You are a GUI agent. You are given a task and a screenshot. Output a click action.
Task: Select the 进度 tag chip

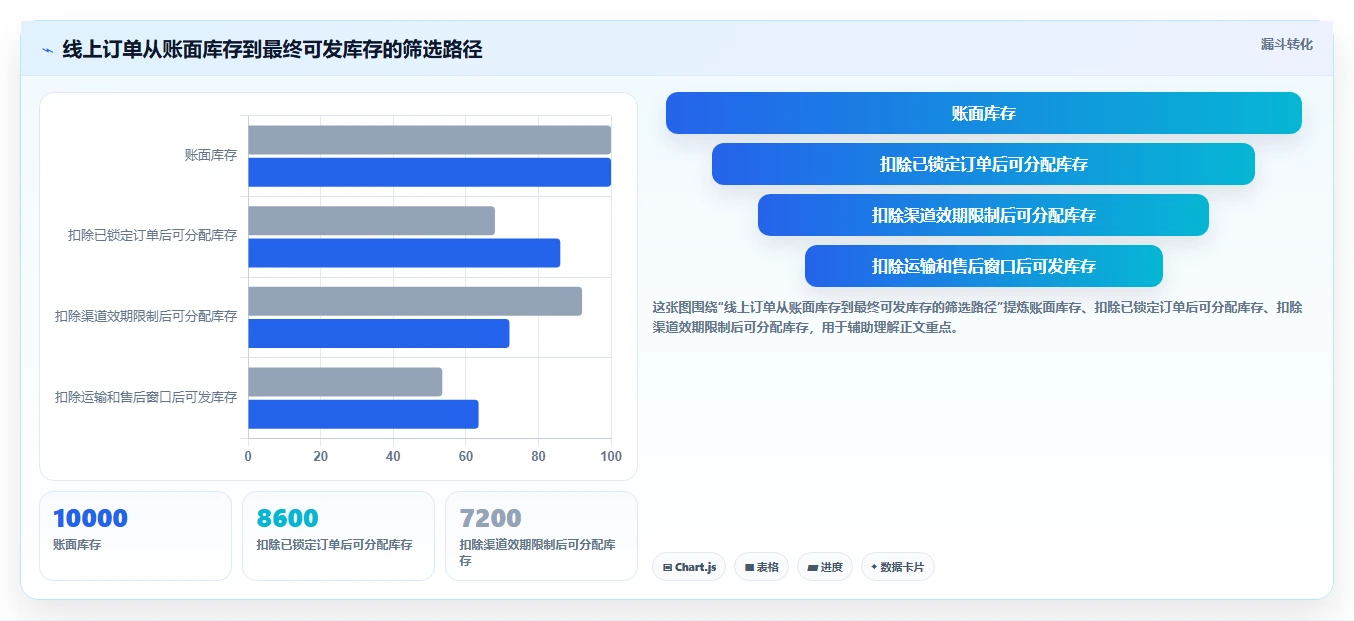coord(825,567)
